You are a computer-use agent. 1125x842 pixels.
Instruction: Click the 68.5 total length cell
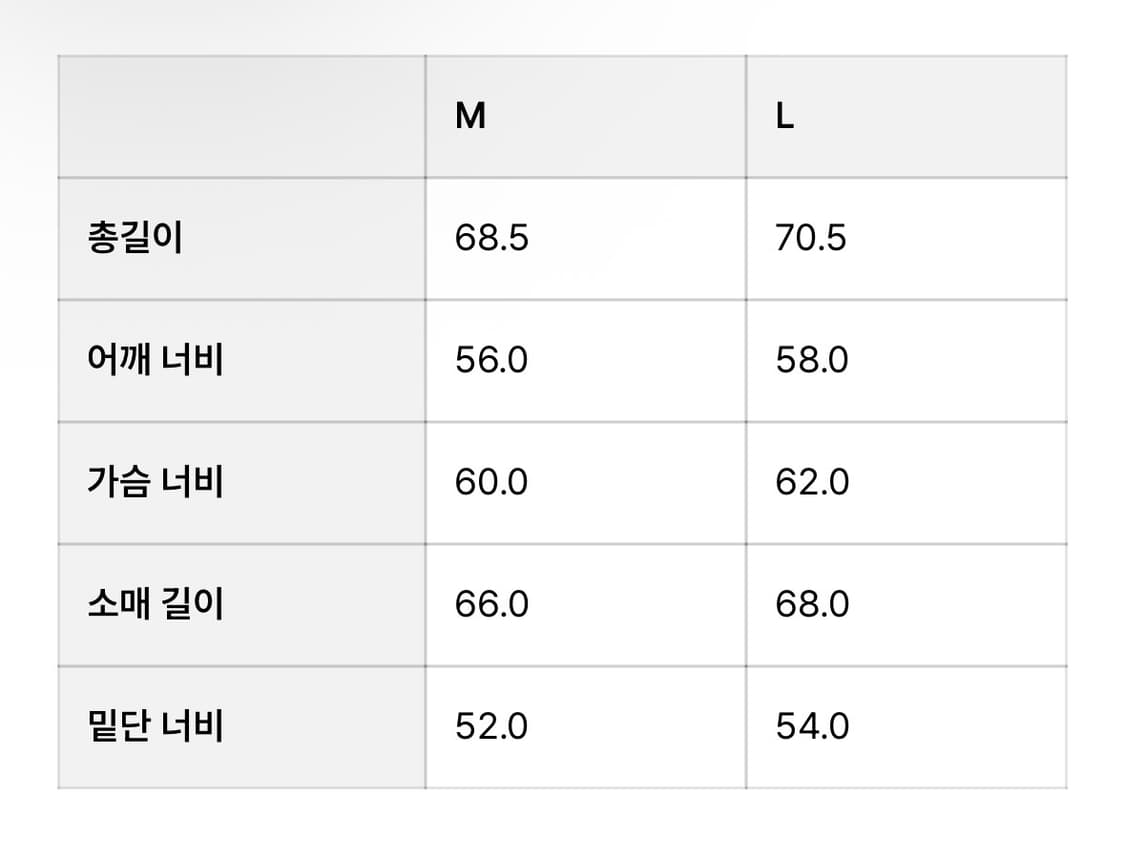(492, 239)
